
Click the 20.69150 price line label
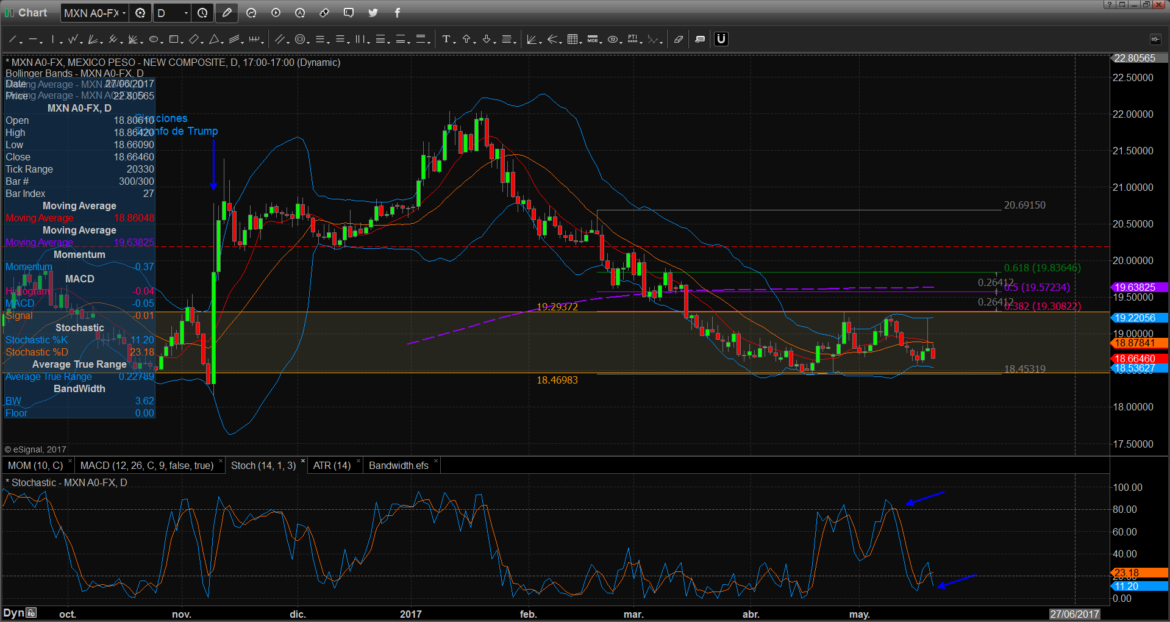[1024, 205]
